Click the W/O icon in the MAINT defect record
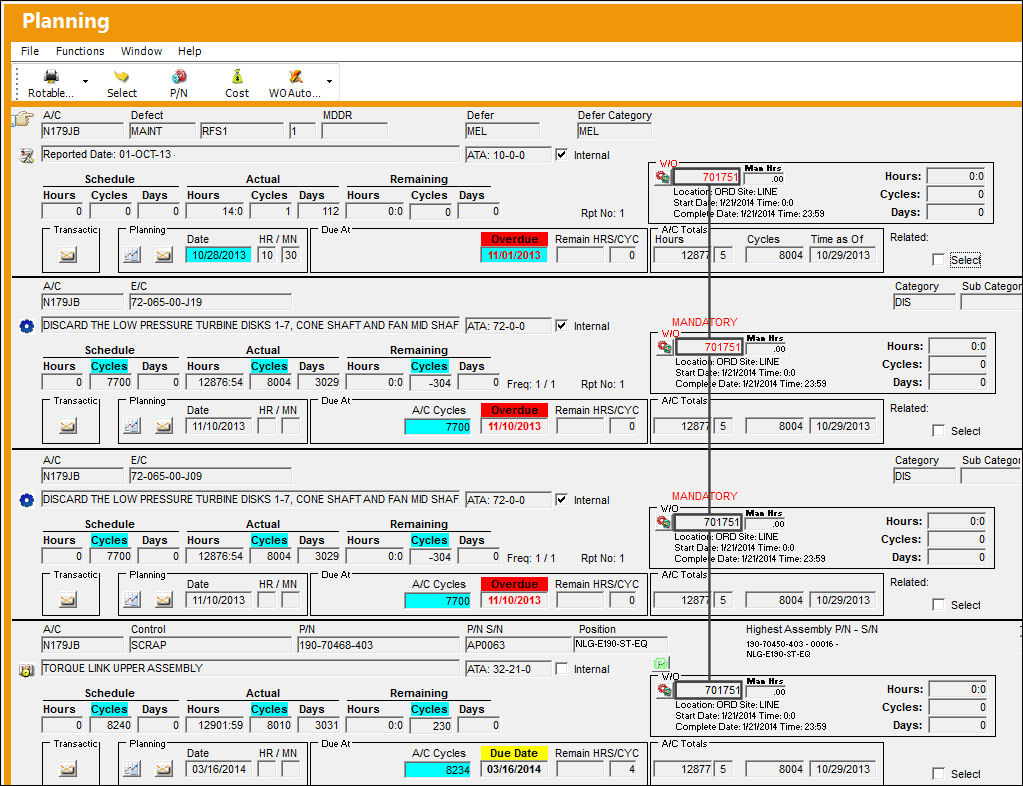 663,177
